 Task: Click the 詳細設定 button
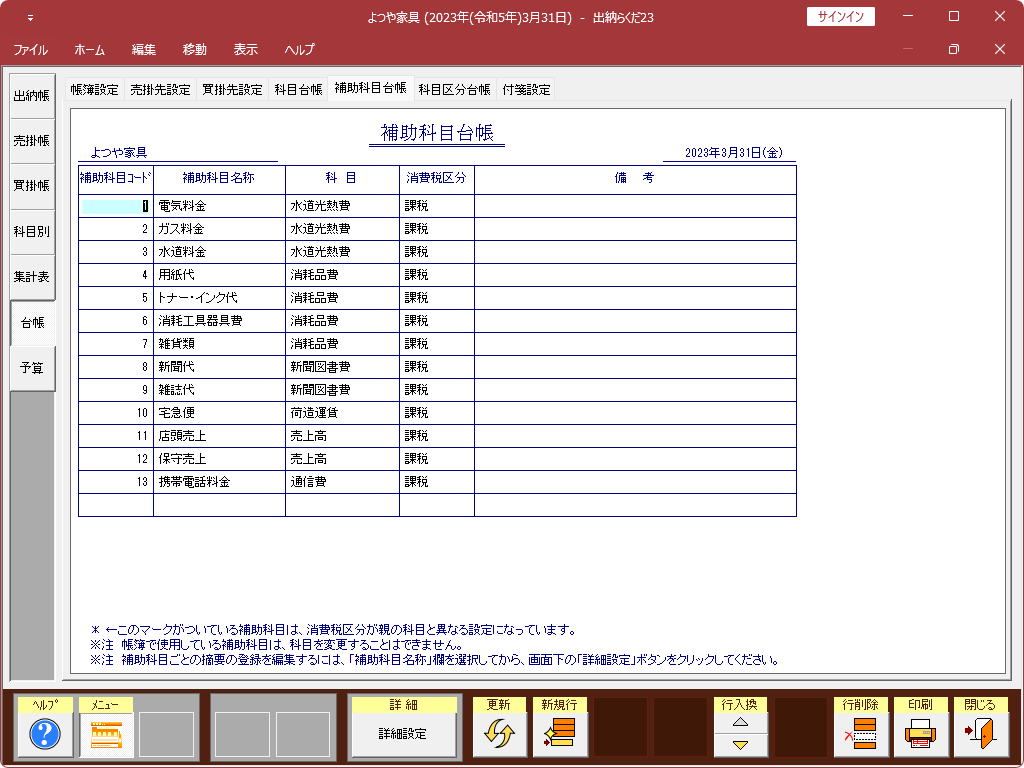pyautogui.click(x=403, y=733)
